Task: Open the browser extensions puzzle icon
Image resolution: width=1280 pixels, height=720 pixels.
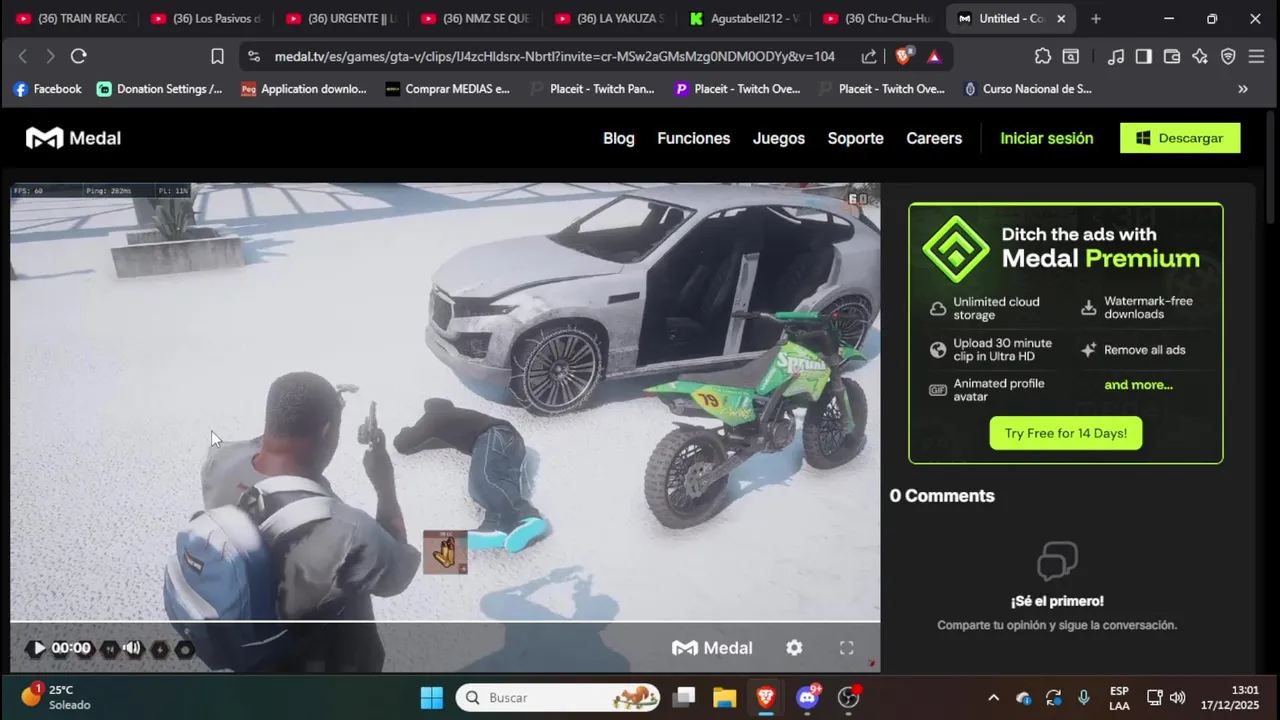Action: (x=1043, y=56)
